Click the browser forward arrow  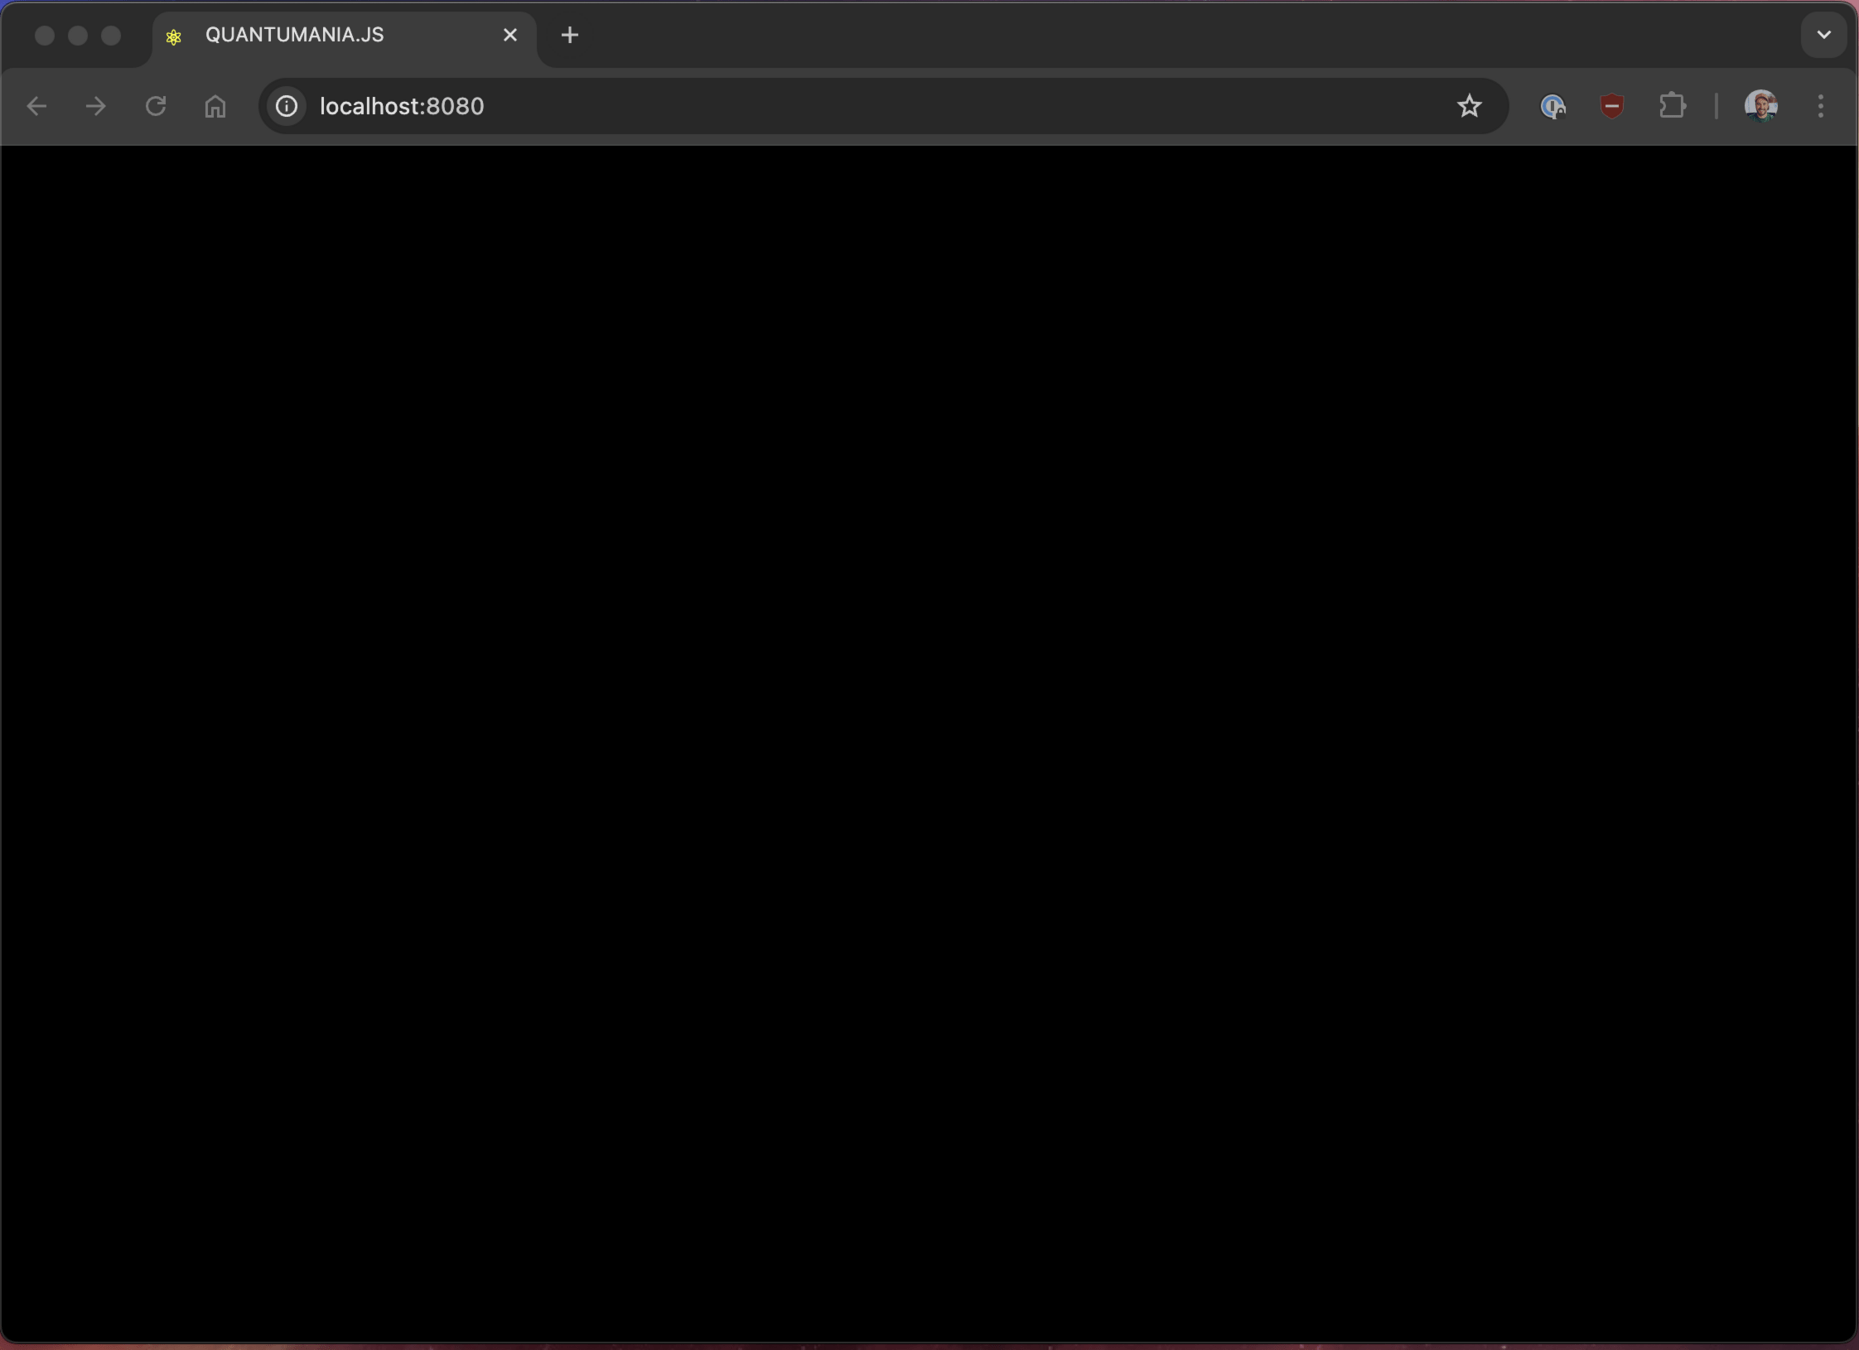click(96, 106)
